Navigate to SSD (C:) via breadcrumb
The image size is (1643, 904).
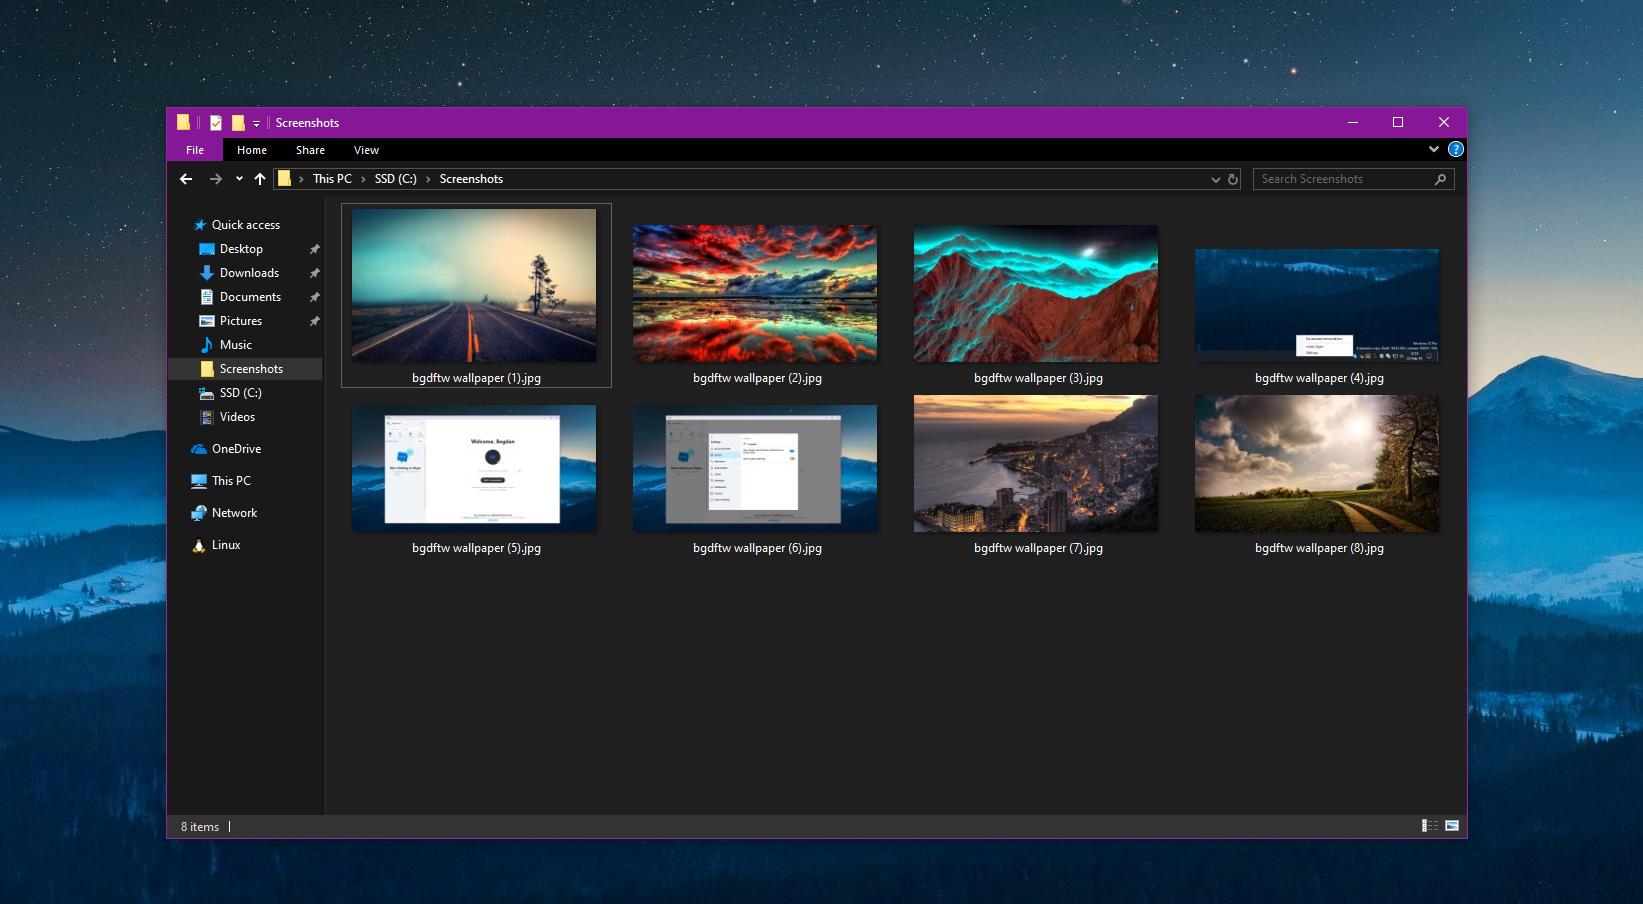[x=396, y=178]
